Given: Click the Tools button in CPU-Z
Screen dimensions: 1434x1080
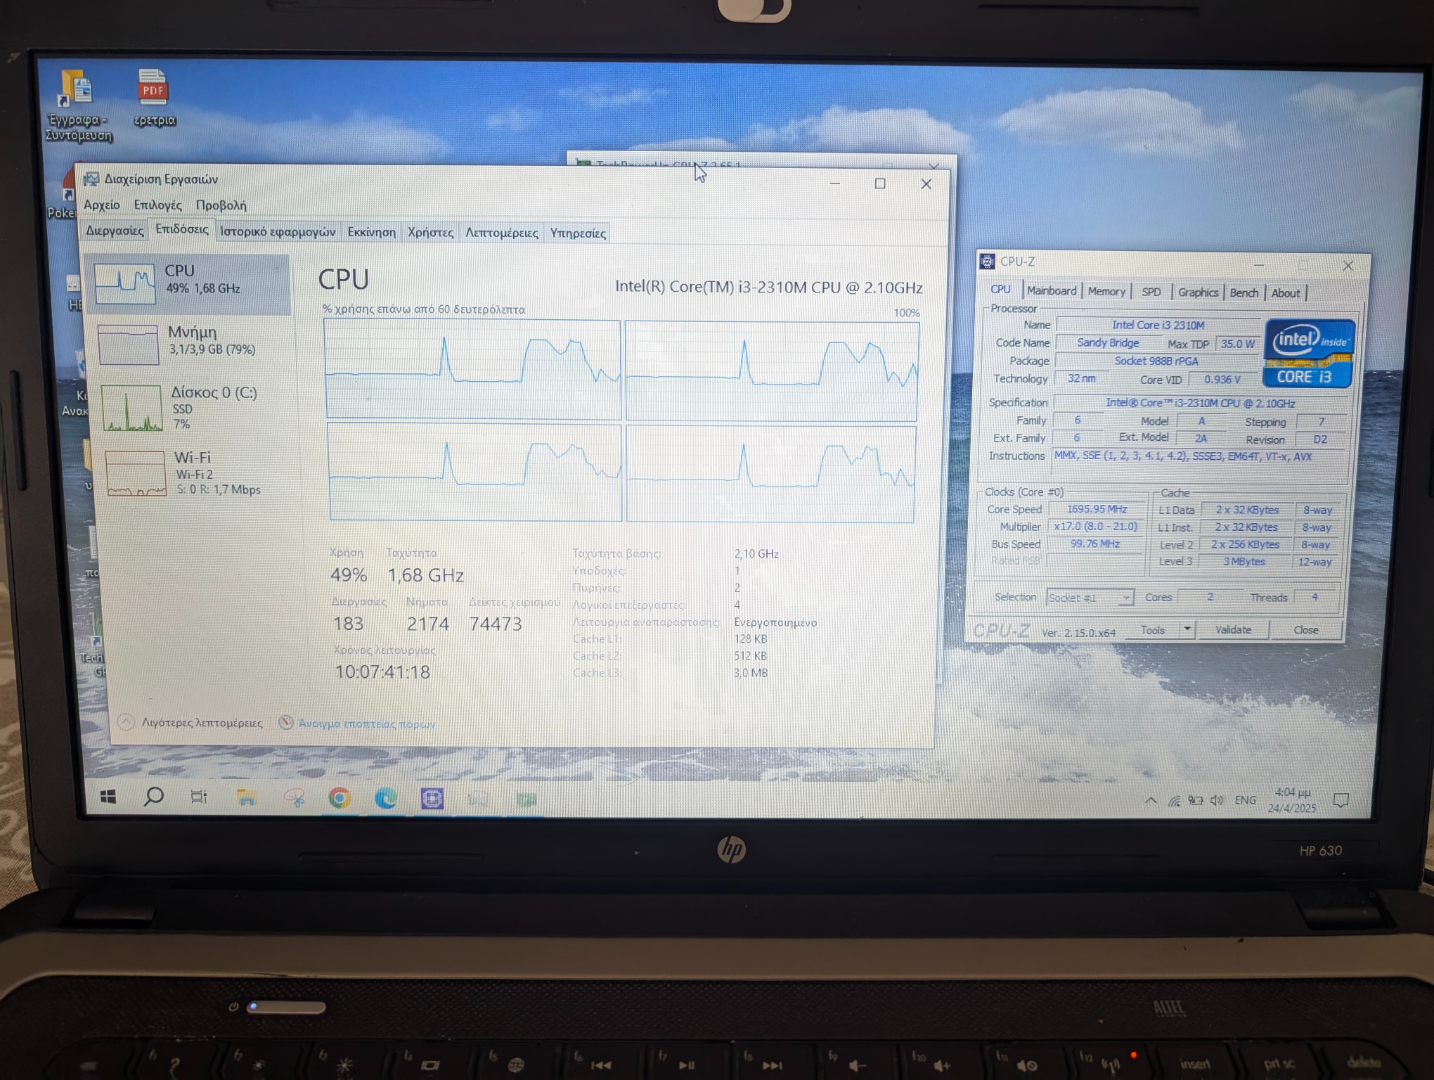Looking at the screenshot, I should click(1153, 630).
